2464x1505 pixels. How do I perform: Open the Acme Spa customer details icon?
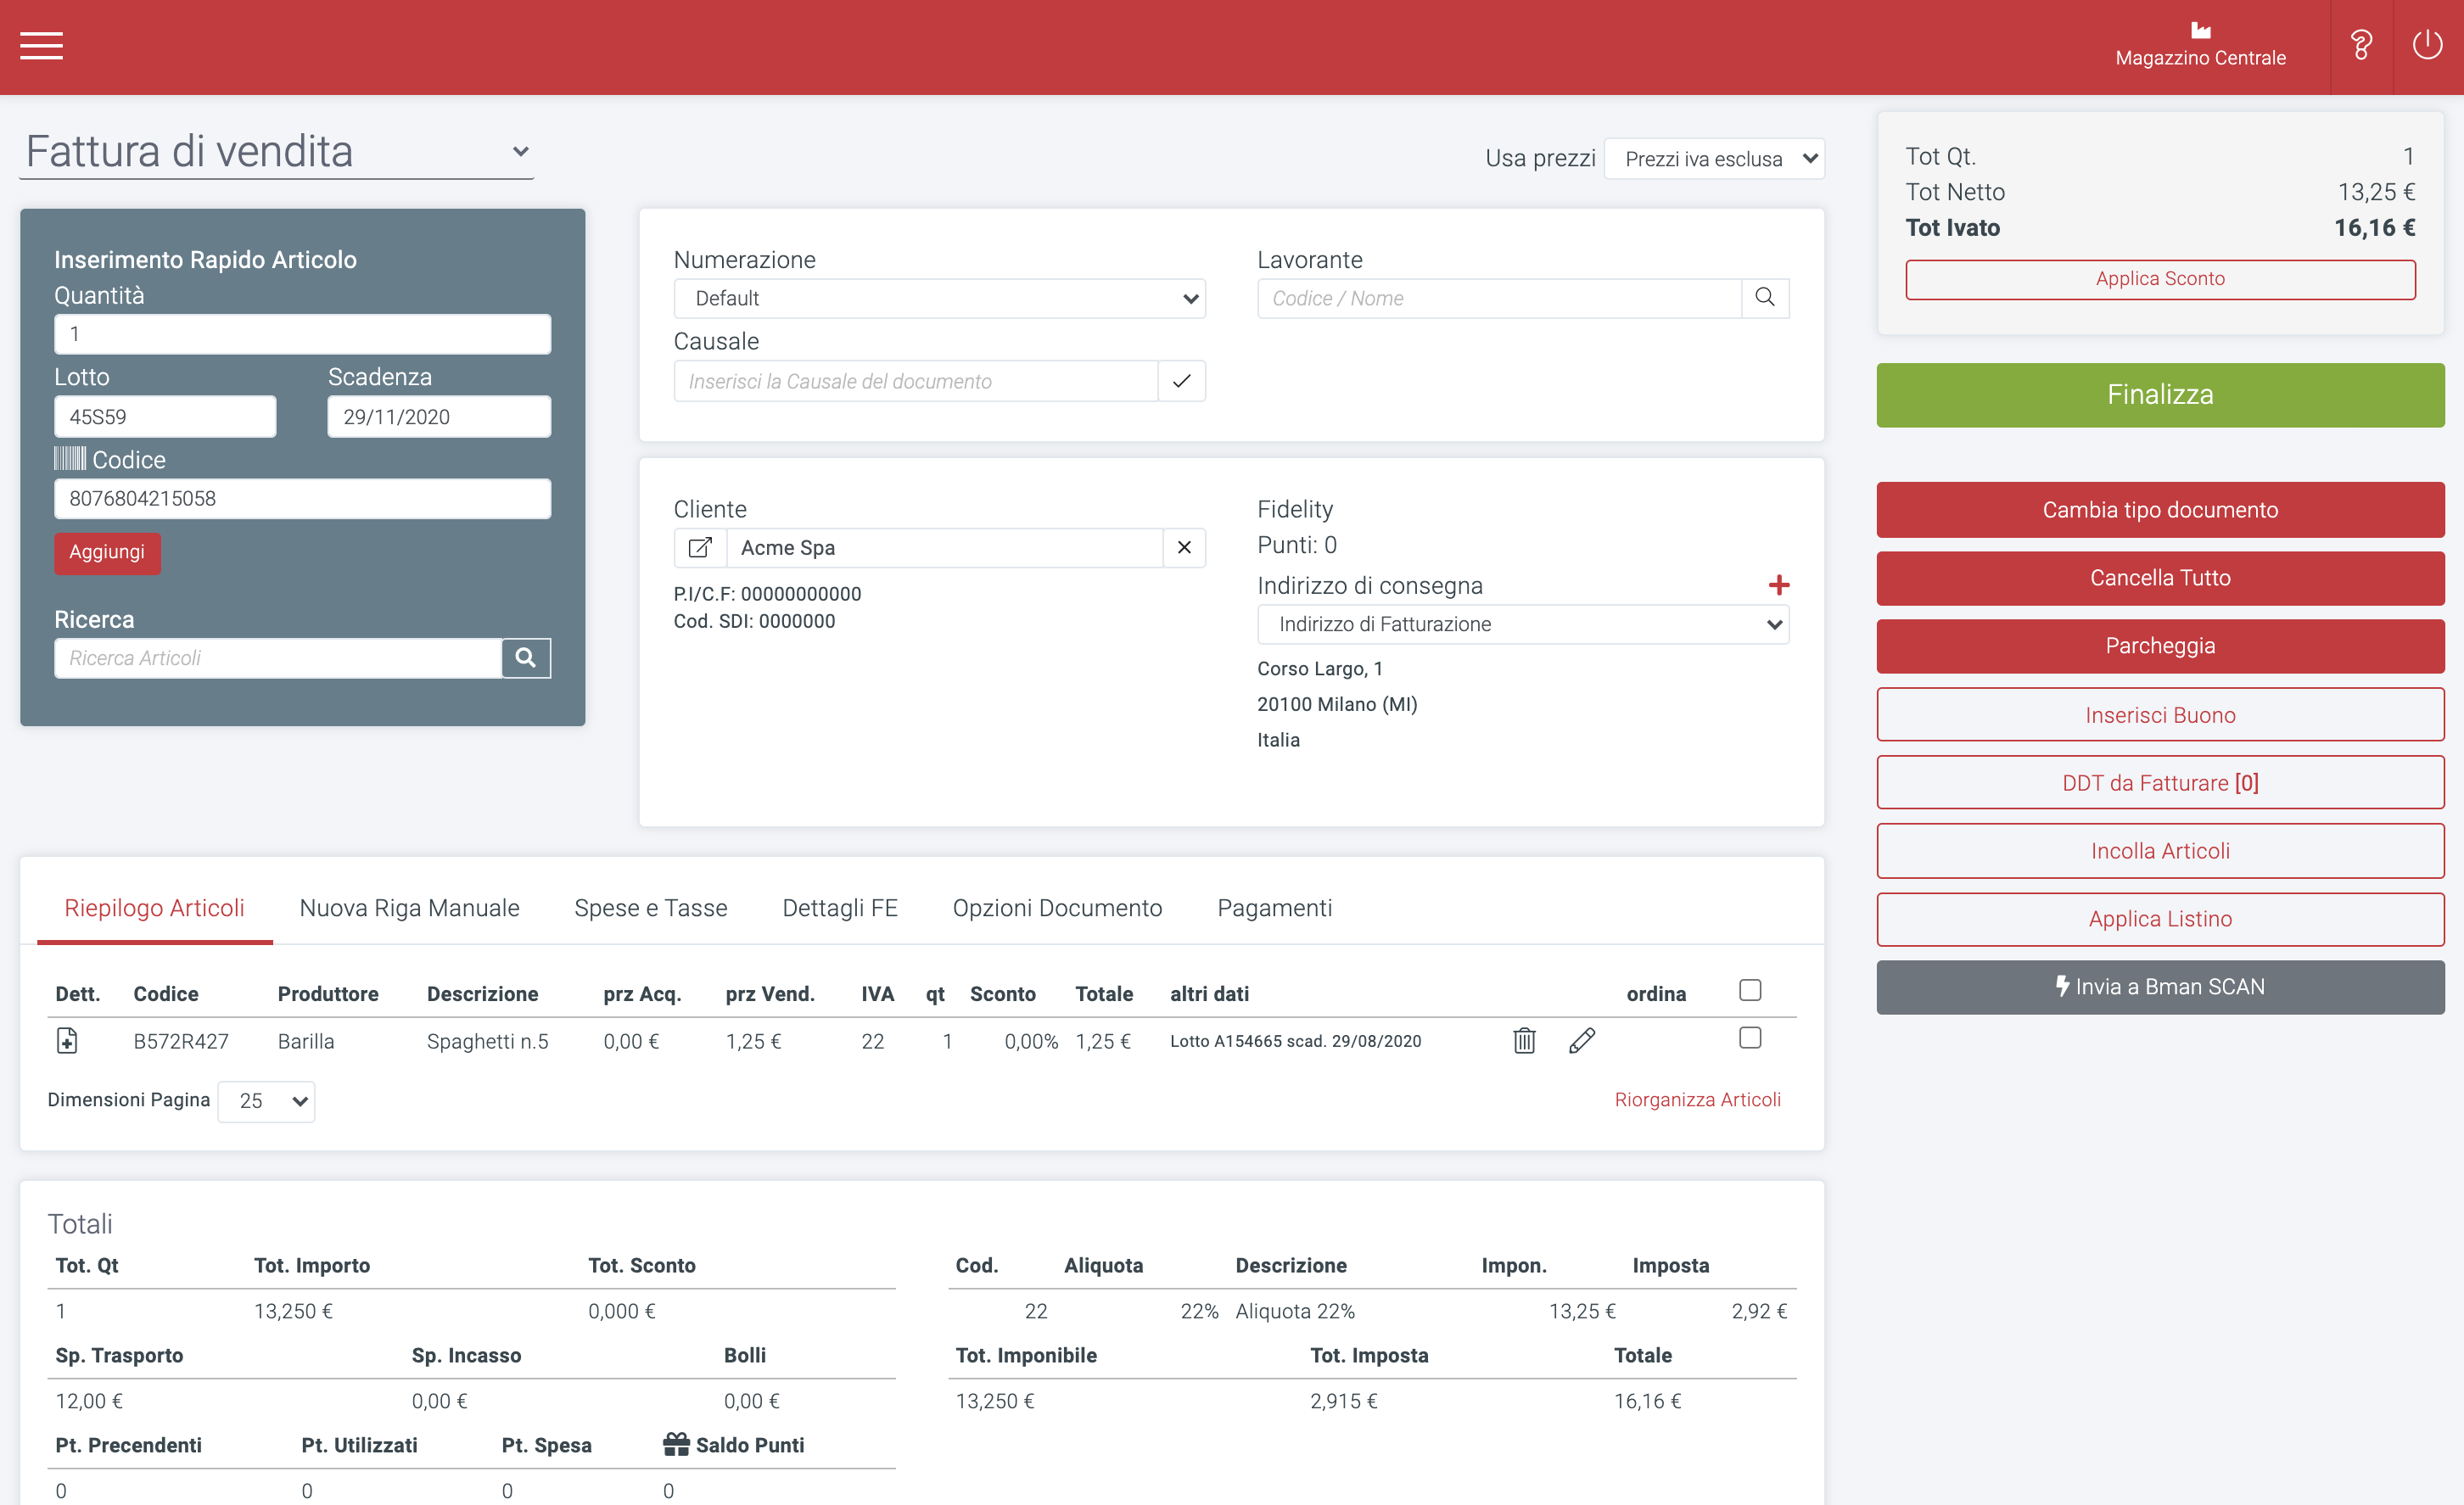click(700, 548)
